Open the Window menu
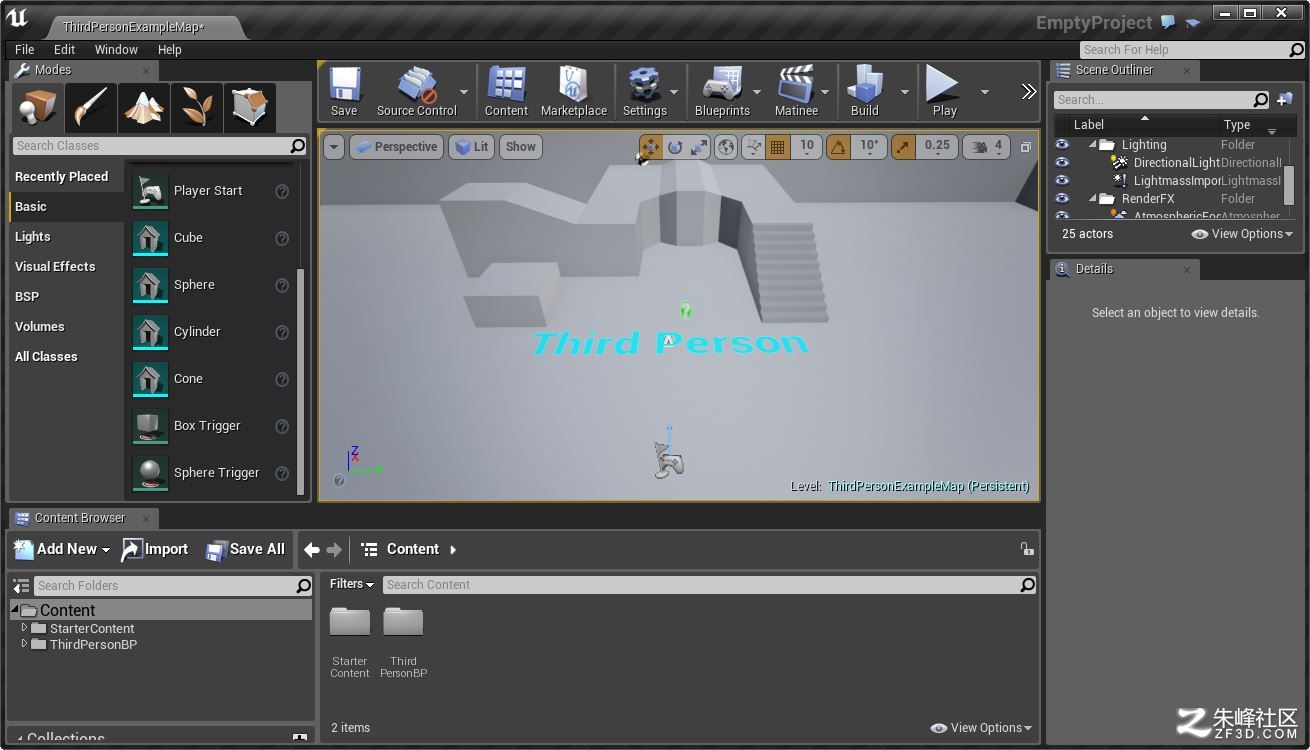 coord(116,49)
